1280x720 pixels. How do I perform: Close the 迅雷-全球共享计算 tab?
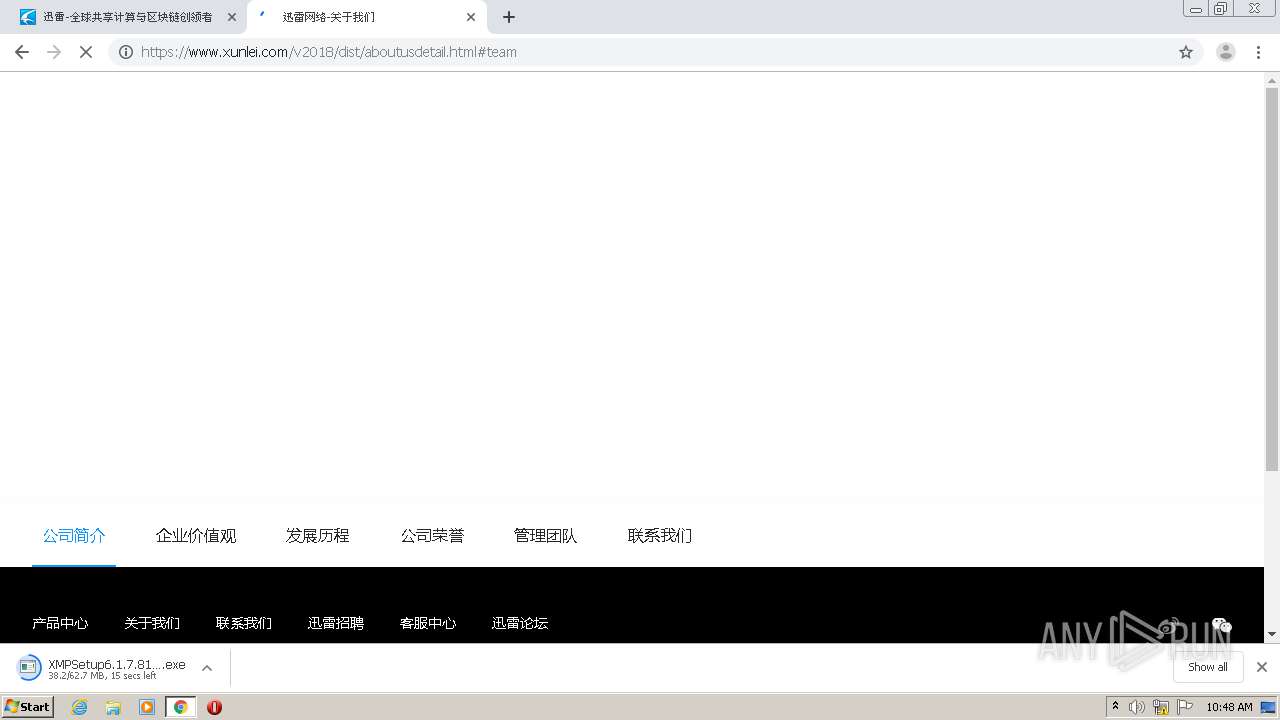[x=232, y=17]
